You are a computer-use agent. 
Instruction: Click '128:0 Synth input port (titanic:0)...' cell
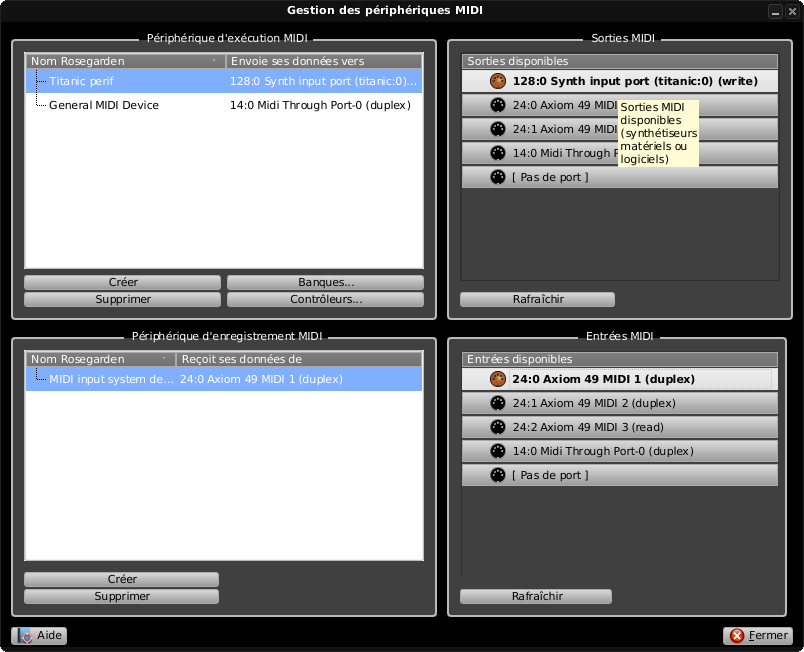click(323, 81)
